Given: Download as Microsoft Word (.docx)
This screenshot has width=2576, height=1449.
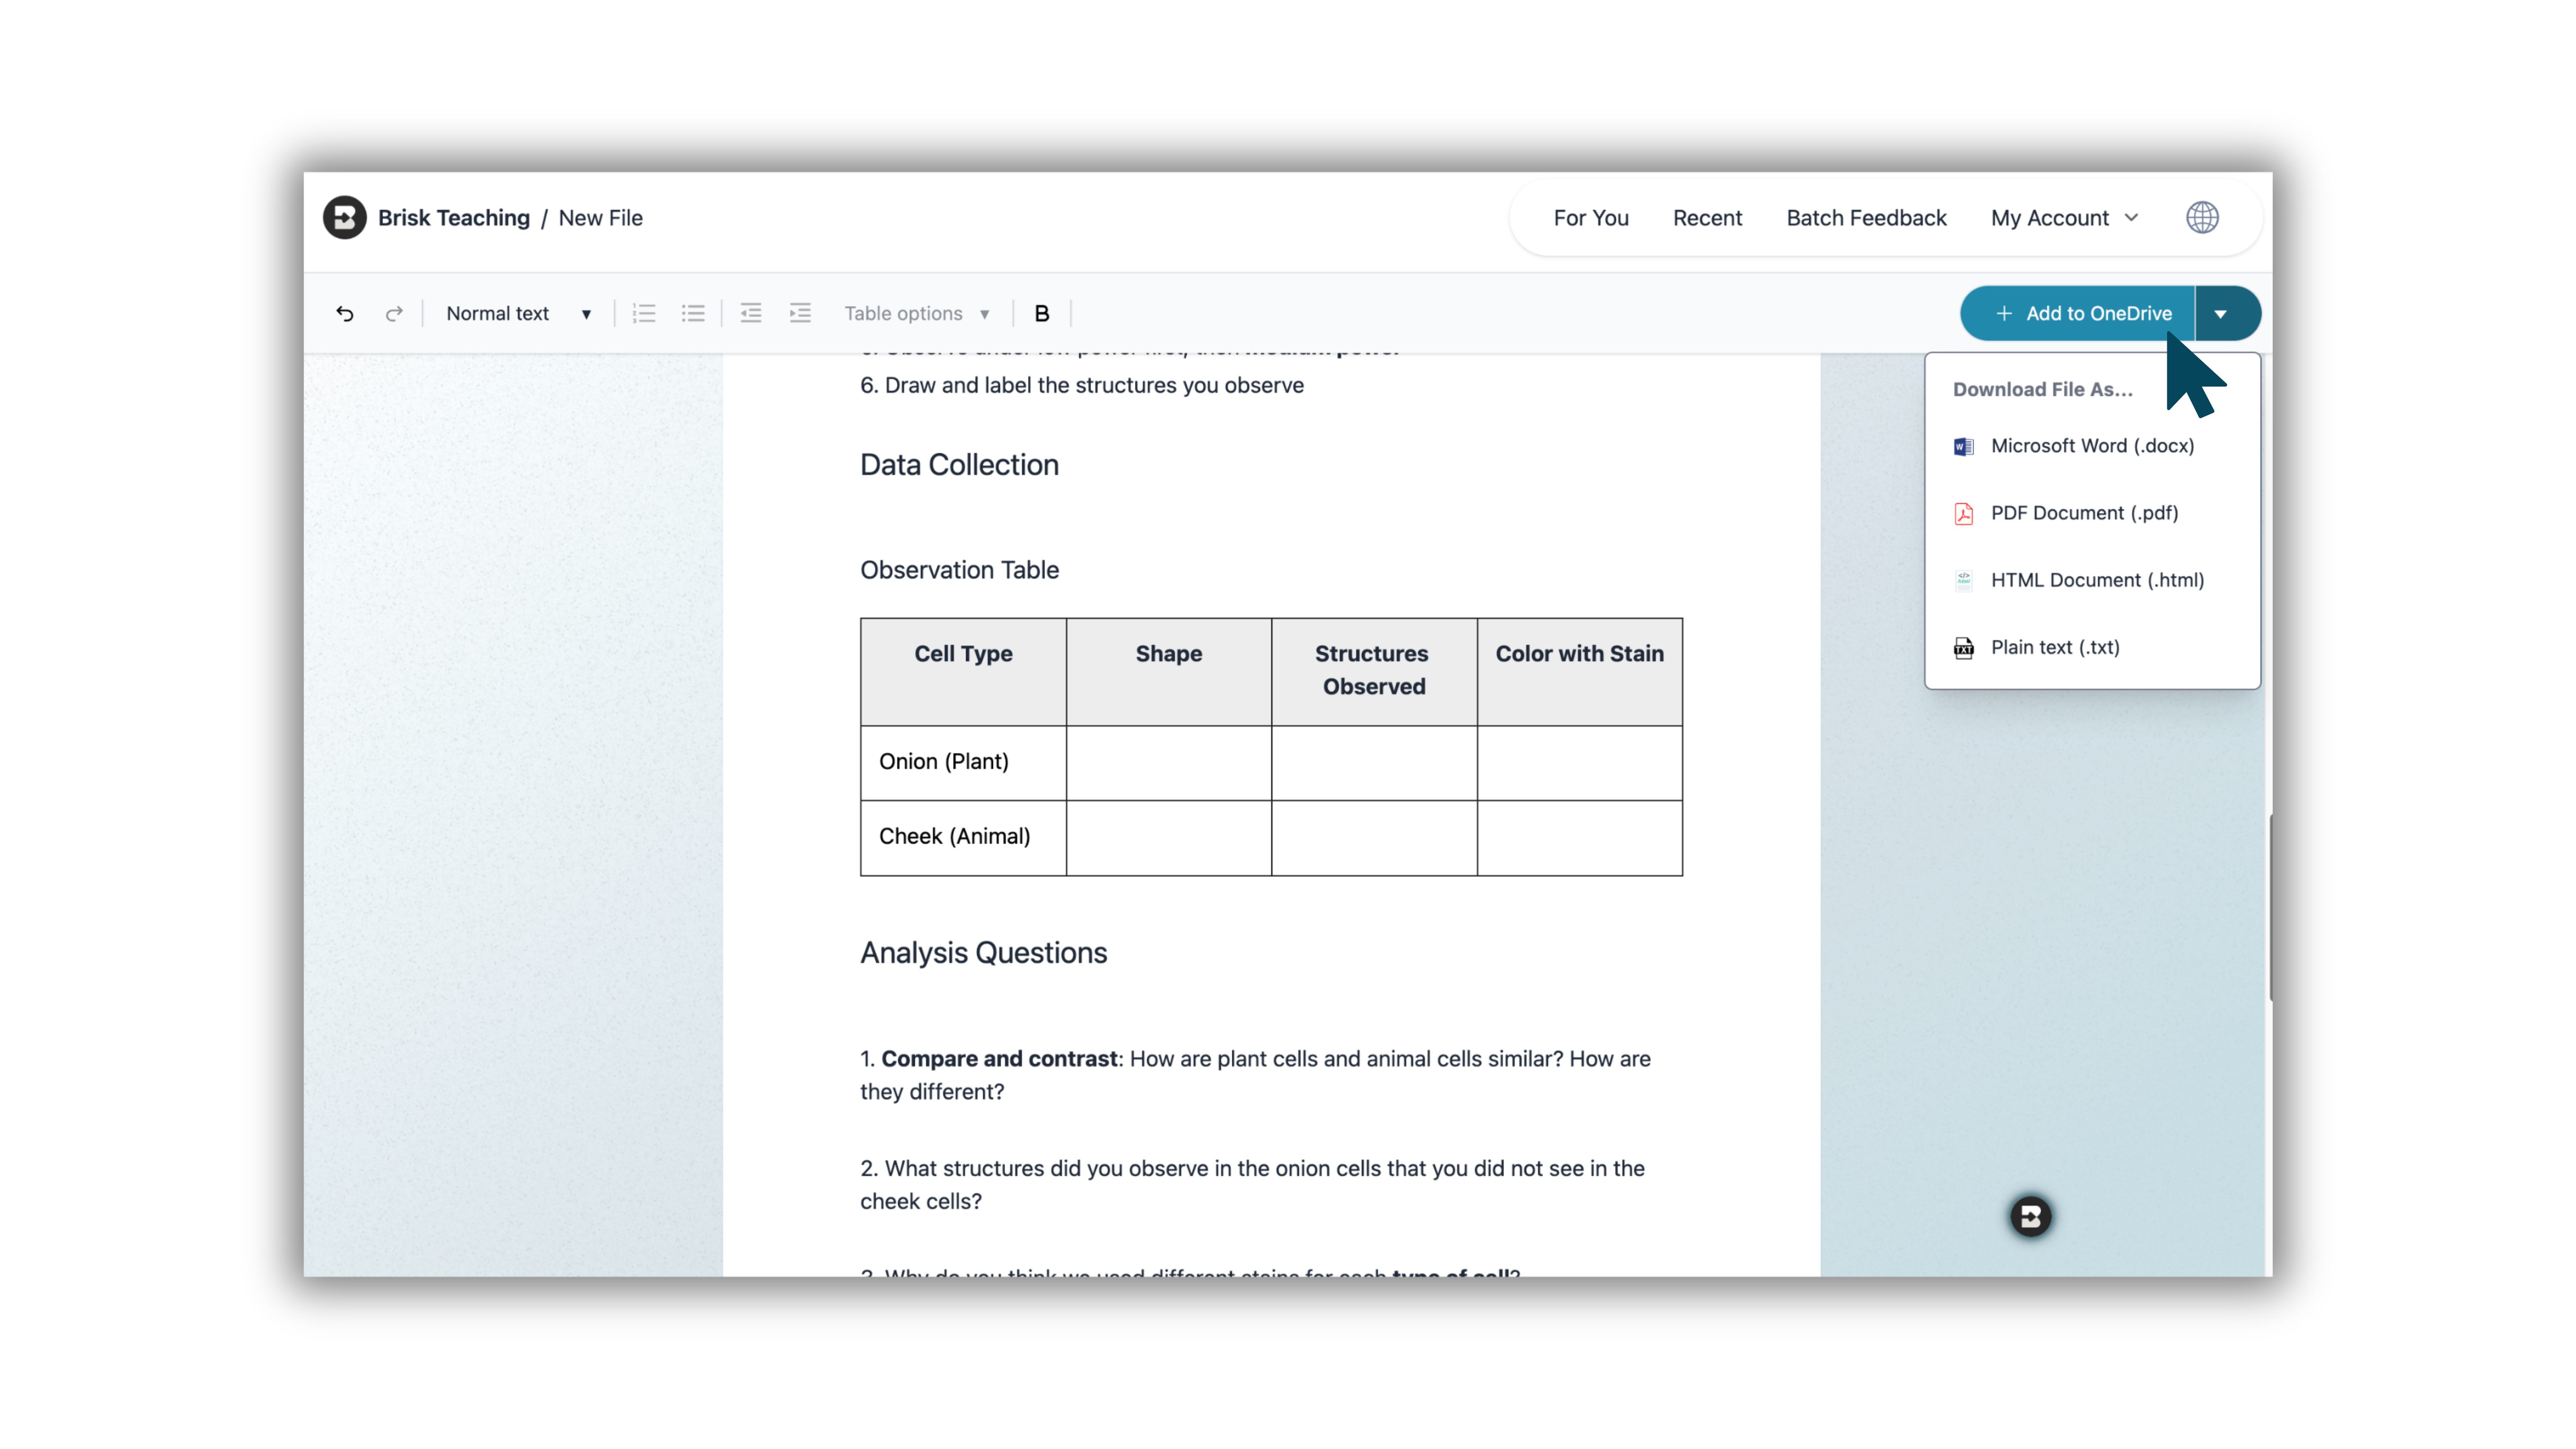Looking at the screenshot, I should click(x=2092, y=446).
